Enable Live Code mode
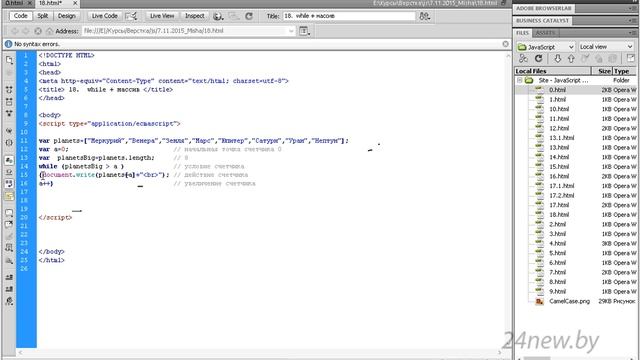This screenshot has height=360, width=640. (x=104, y=16)
